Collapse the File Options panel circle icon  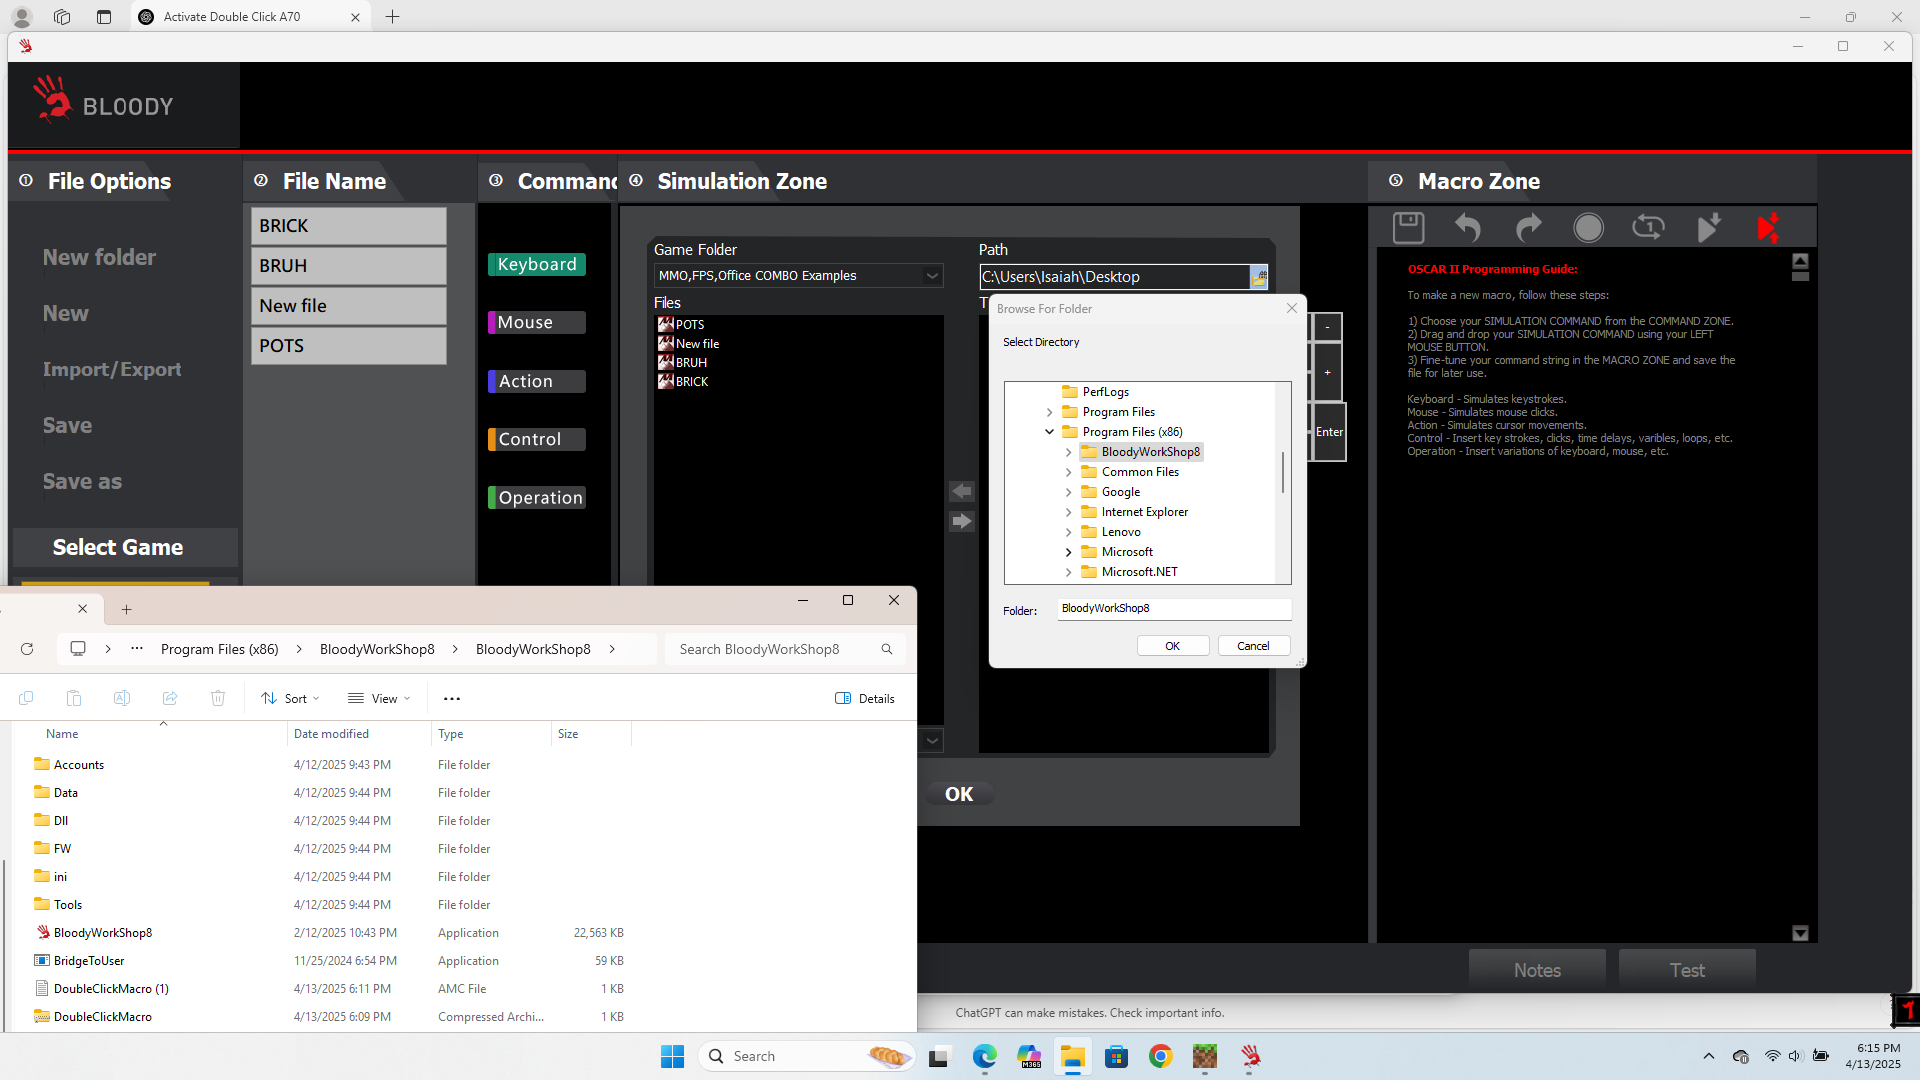click(x=26, y=181)
